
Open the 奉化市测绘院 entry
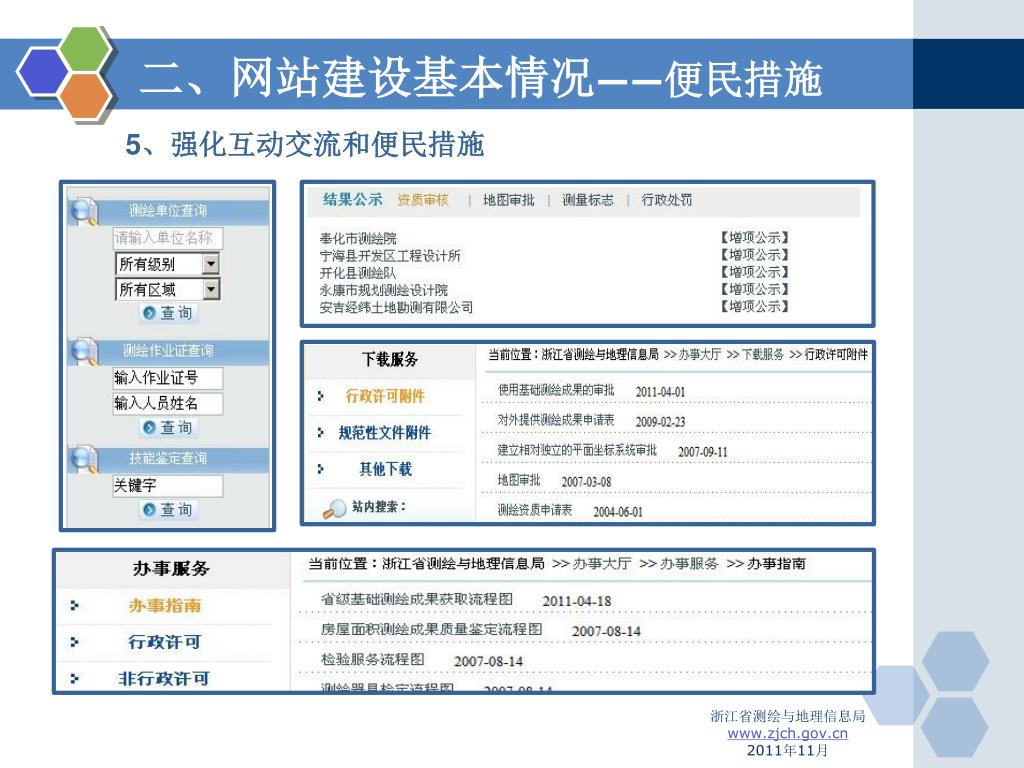[358, 238]
